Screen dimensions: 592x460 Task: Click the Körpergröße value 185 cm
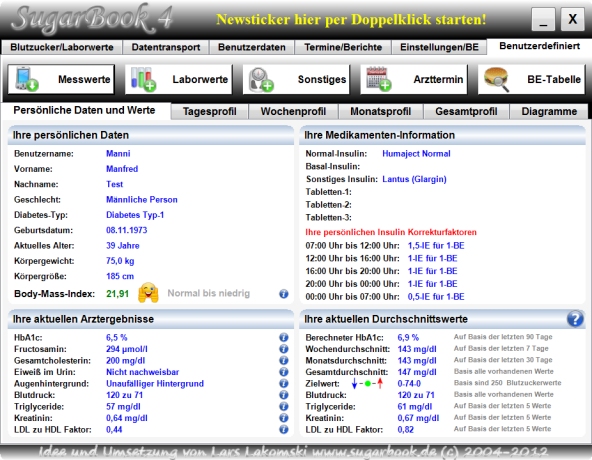(x=120, y=276)
